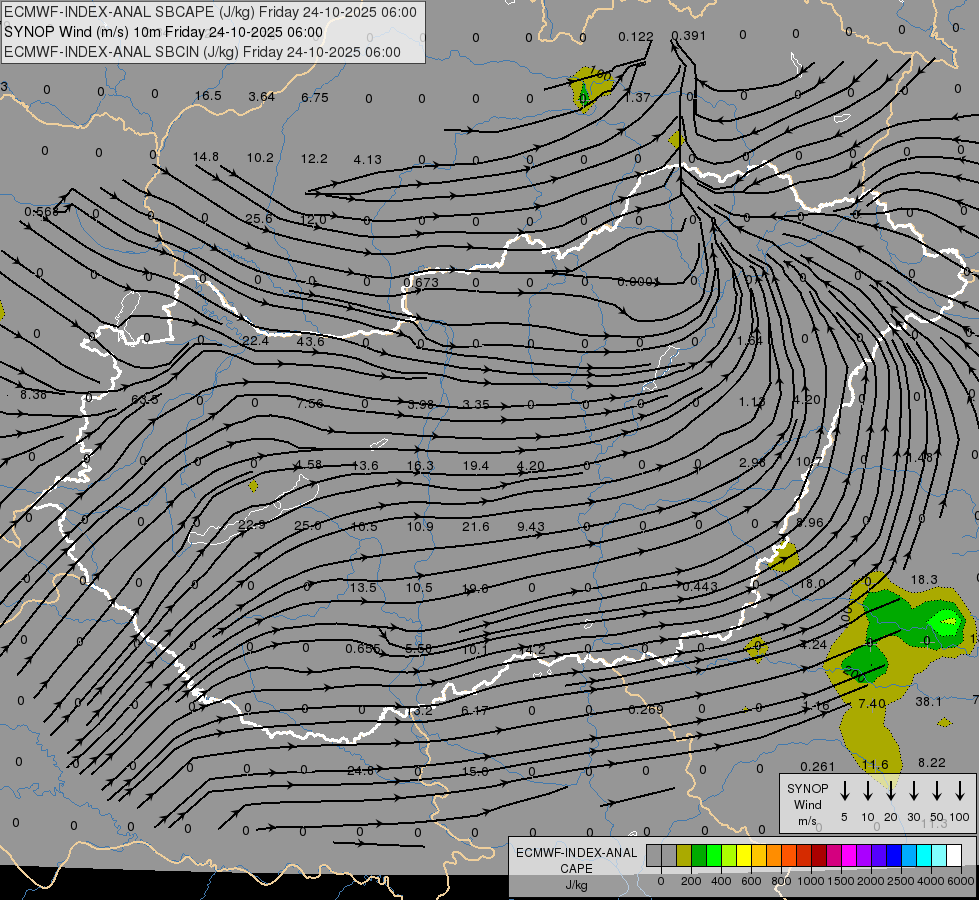Click the 24.8 value on the map
The height and width of the screenshot is (900, 979).
tap(360, 771)
